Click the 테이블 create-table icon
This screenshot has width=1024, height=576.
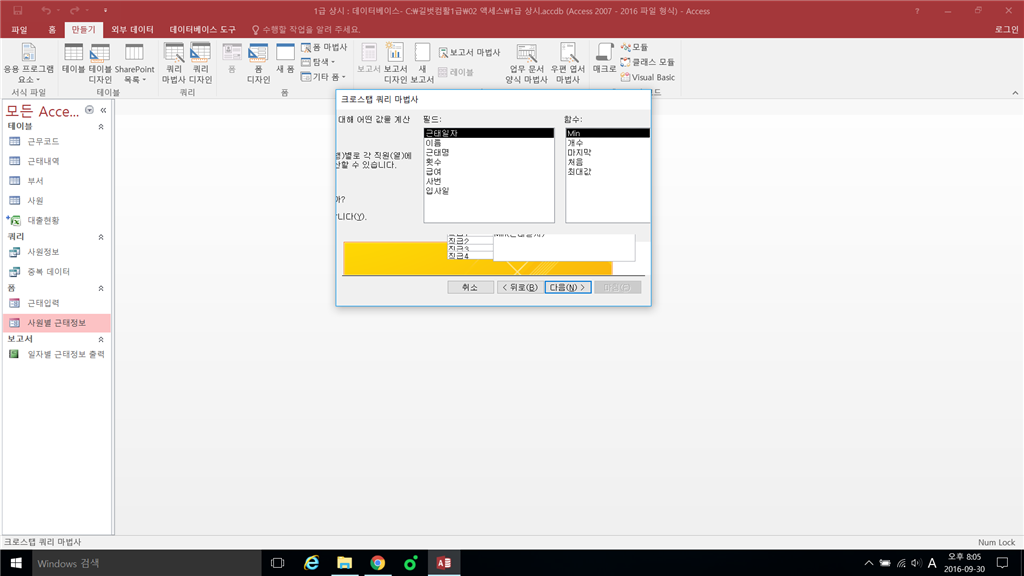tap(73, 59)
